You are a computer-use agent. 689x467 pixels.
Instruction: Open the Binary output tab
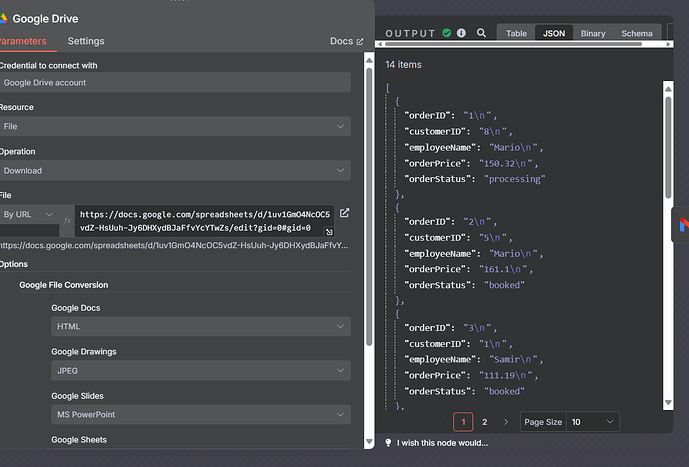pyautogui.click(x=593, y=33)
